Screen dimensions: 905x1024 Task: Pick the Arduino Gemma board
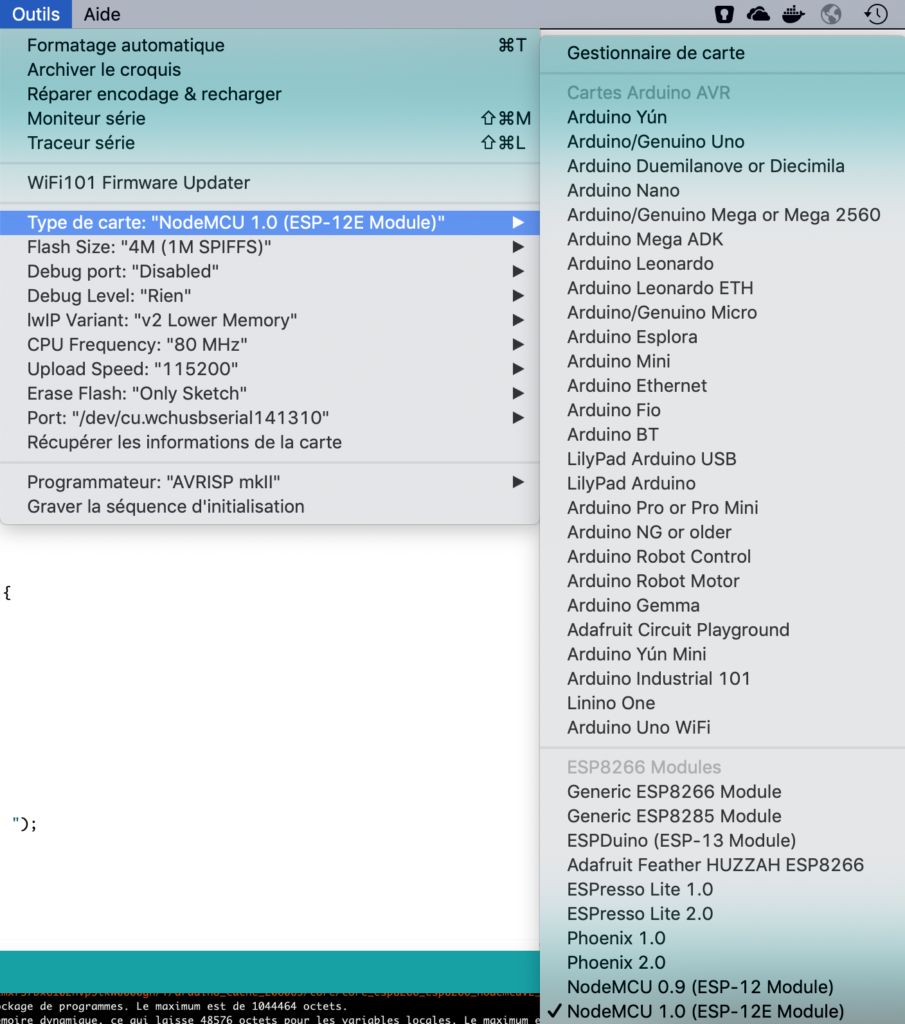[722, 605]
